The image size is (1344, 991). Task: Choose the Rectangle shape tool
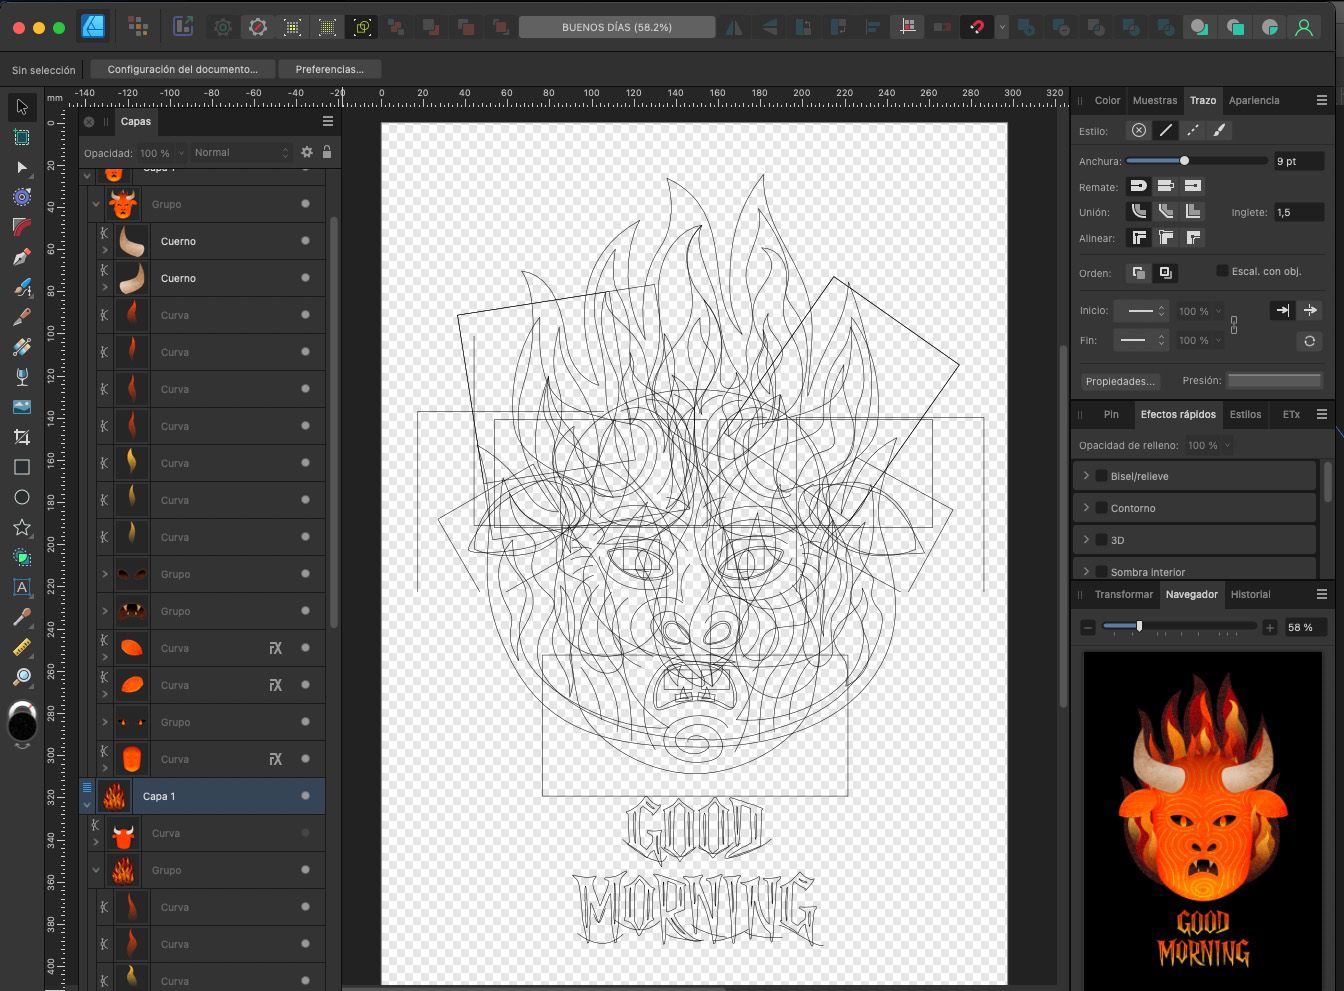click(22, 467)
